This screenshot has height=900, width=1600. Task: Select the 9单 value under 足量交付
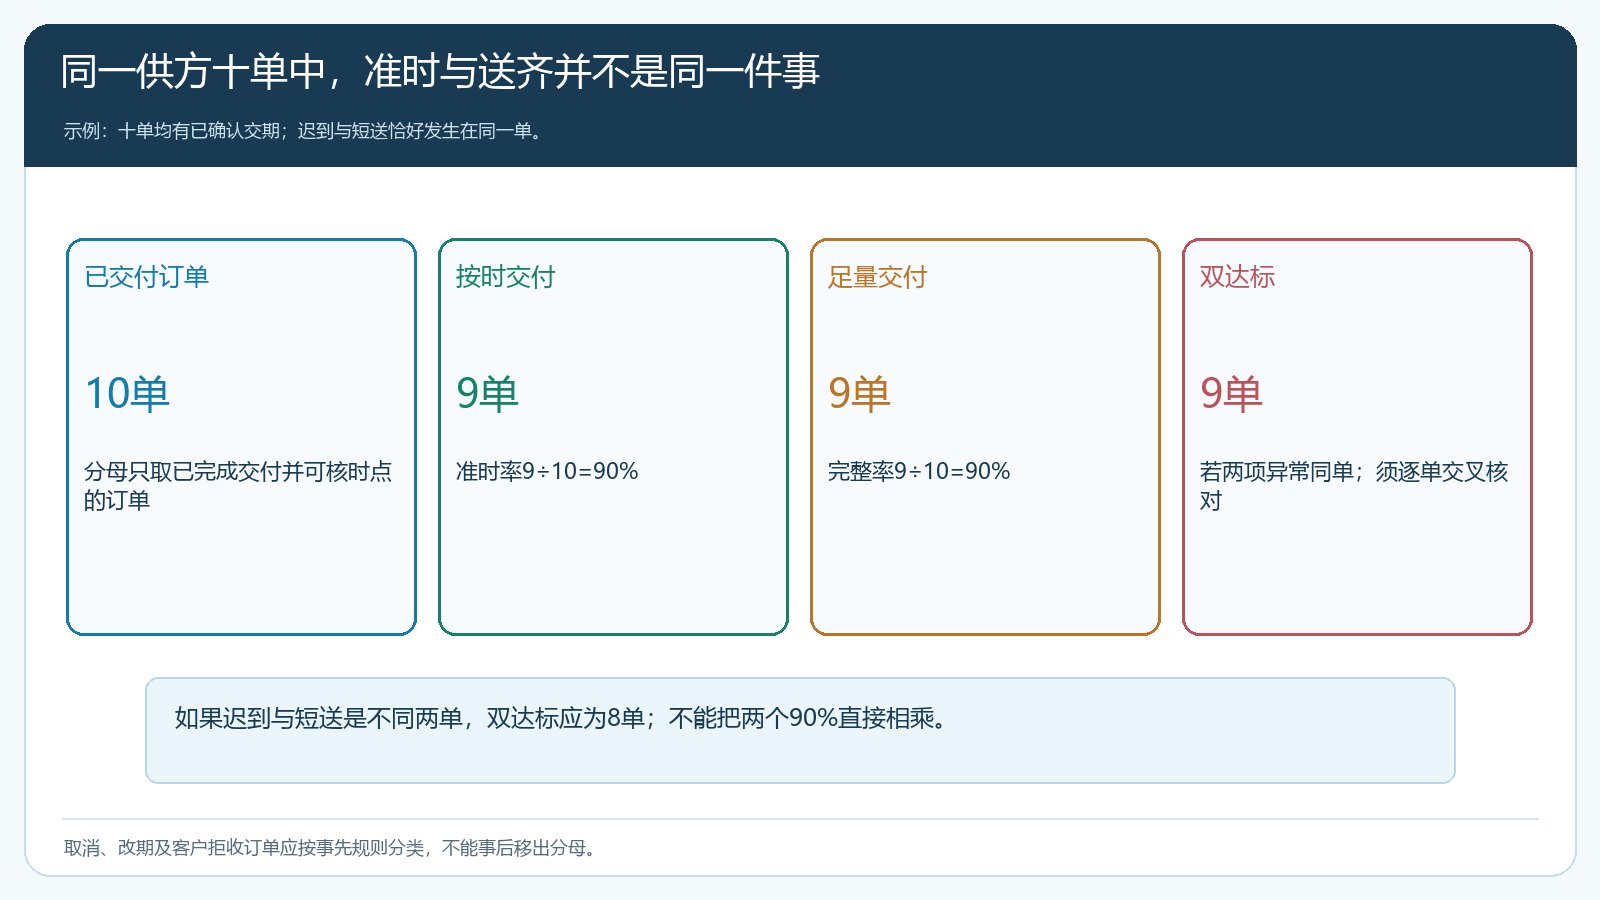coord(860,394)
